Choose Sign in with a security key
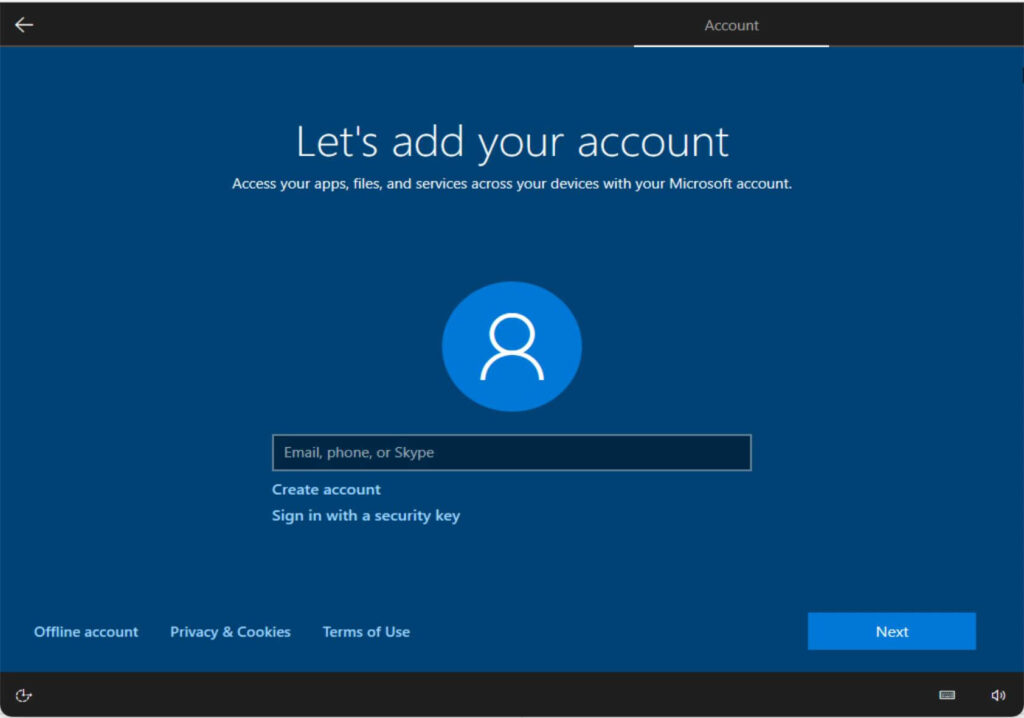 click(366, 515)
